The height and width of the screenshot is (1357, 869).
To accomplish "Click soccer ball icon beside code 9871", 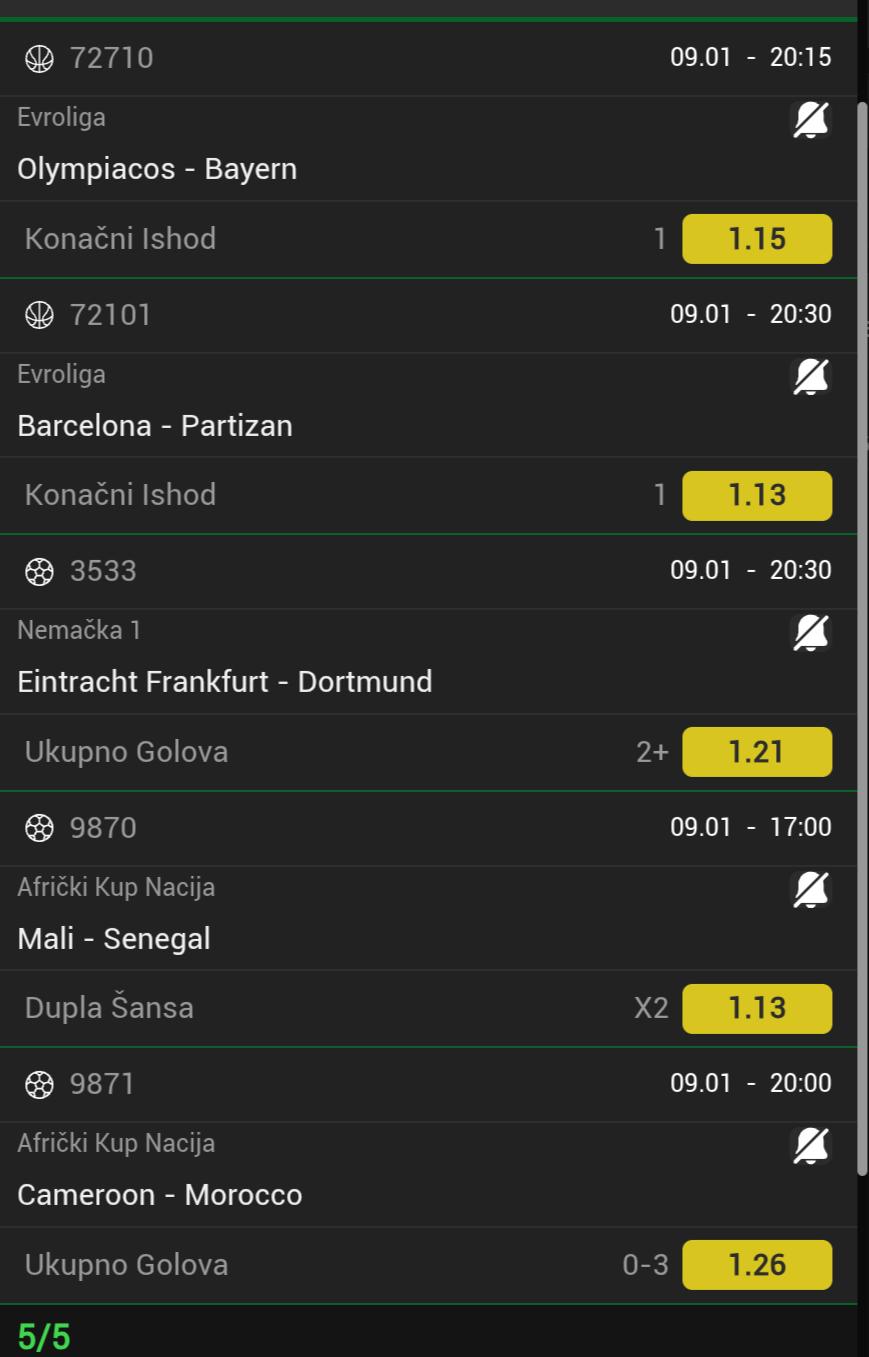I will pos(39,1085).
